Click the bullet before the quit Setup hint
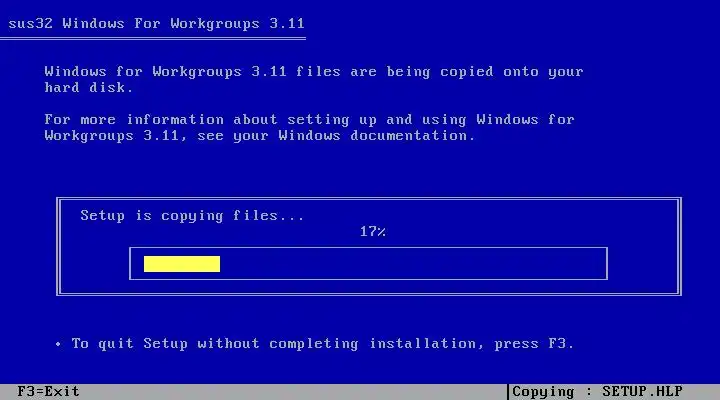 tap(58, 344)
